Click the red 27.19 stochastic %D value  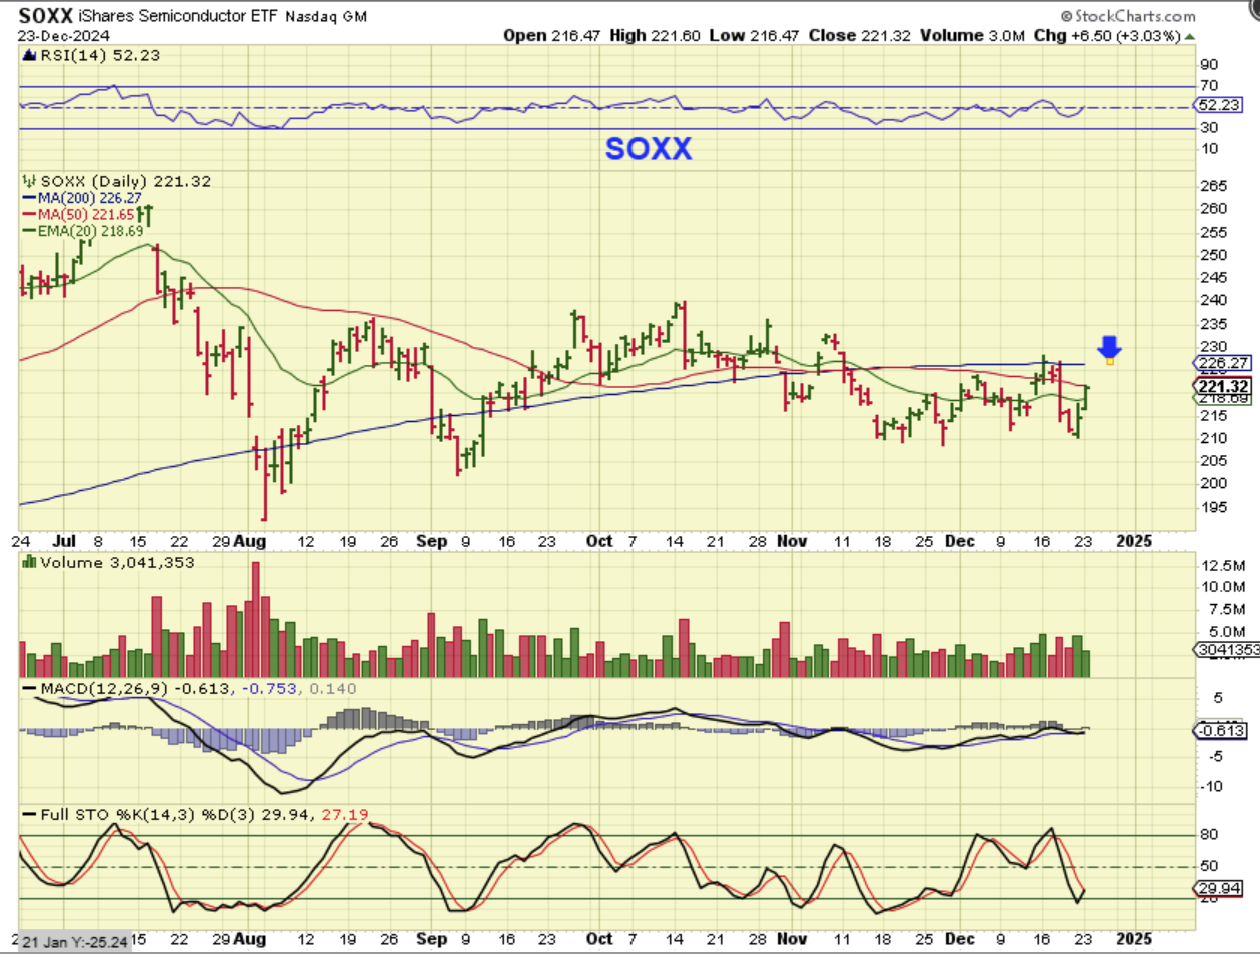point(344,814)
